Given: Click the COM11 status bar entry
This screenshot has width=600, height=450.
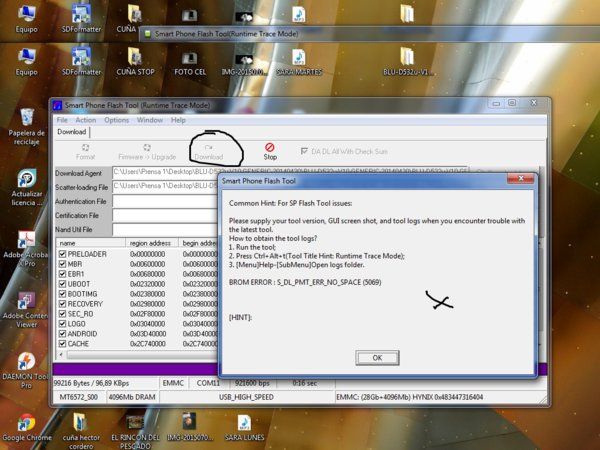Looking at the screenshot, I should tap(208, 383).
